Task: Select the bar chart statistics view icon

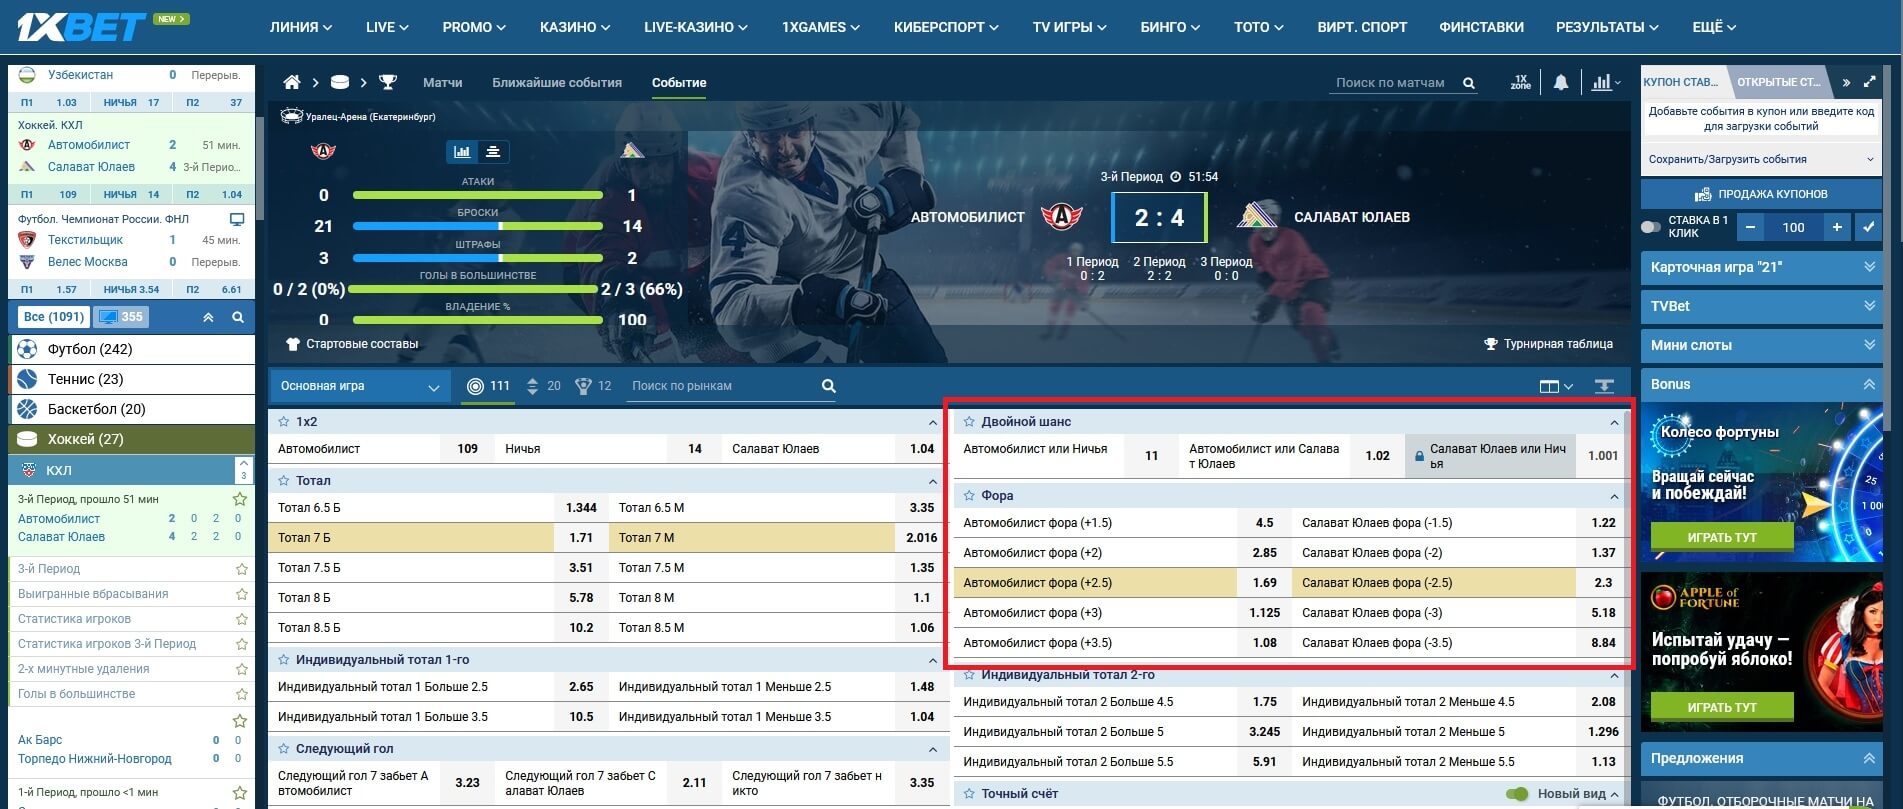Action: (462, 152)
